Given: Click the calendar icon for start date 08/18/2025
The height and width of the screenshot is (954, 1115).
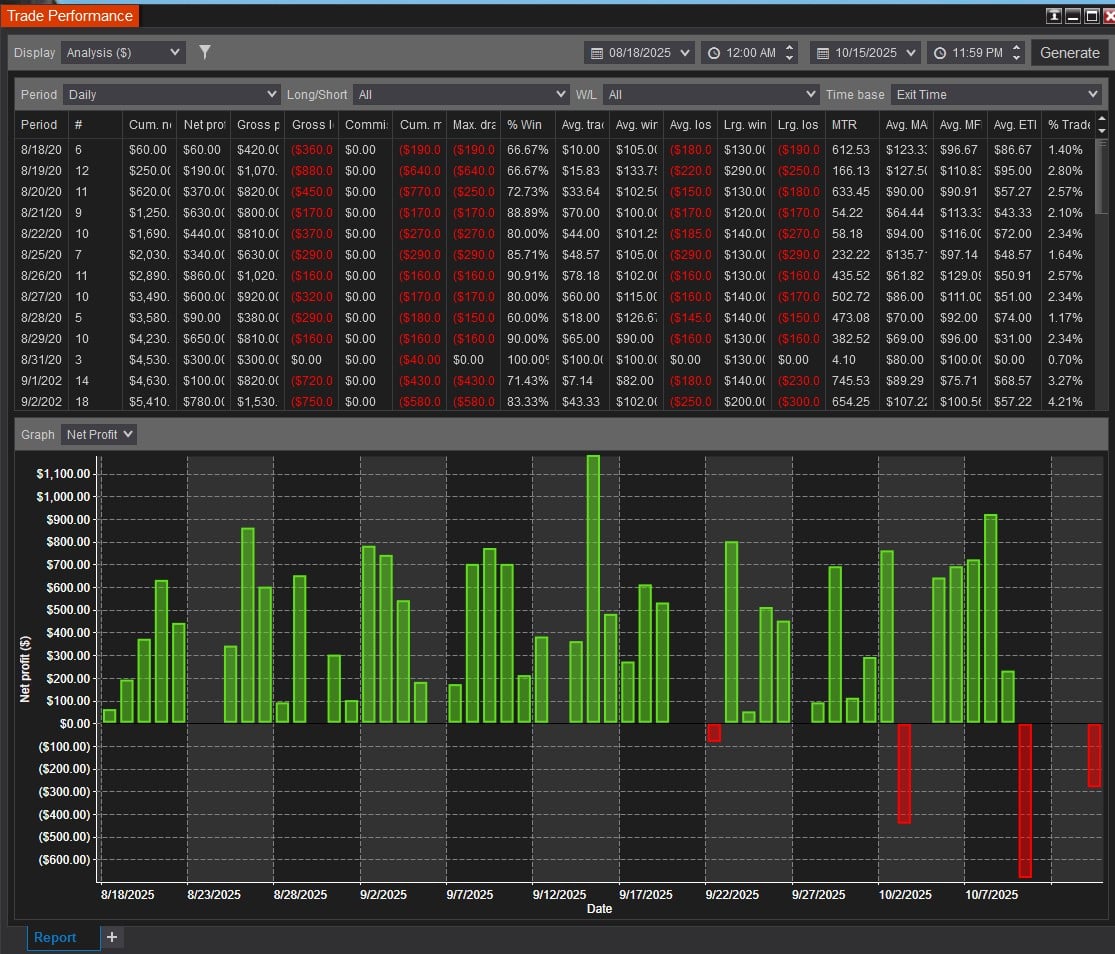Looking at the screenshot, I should tap(597, 53).
